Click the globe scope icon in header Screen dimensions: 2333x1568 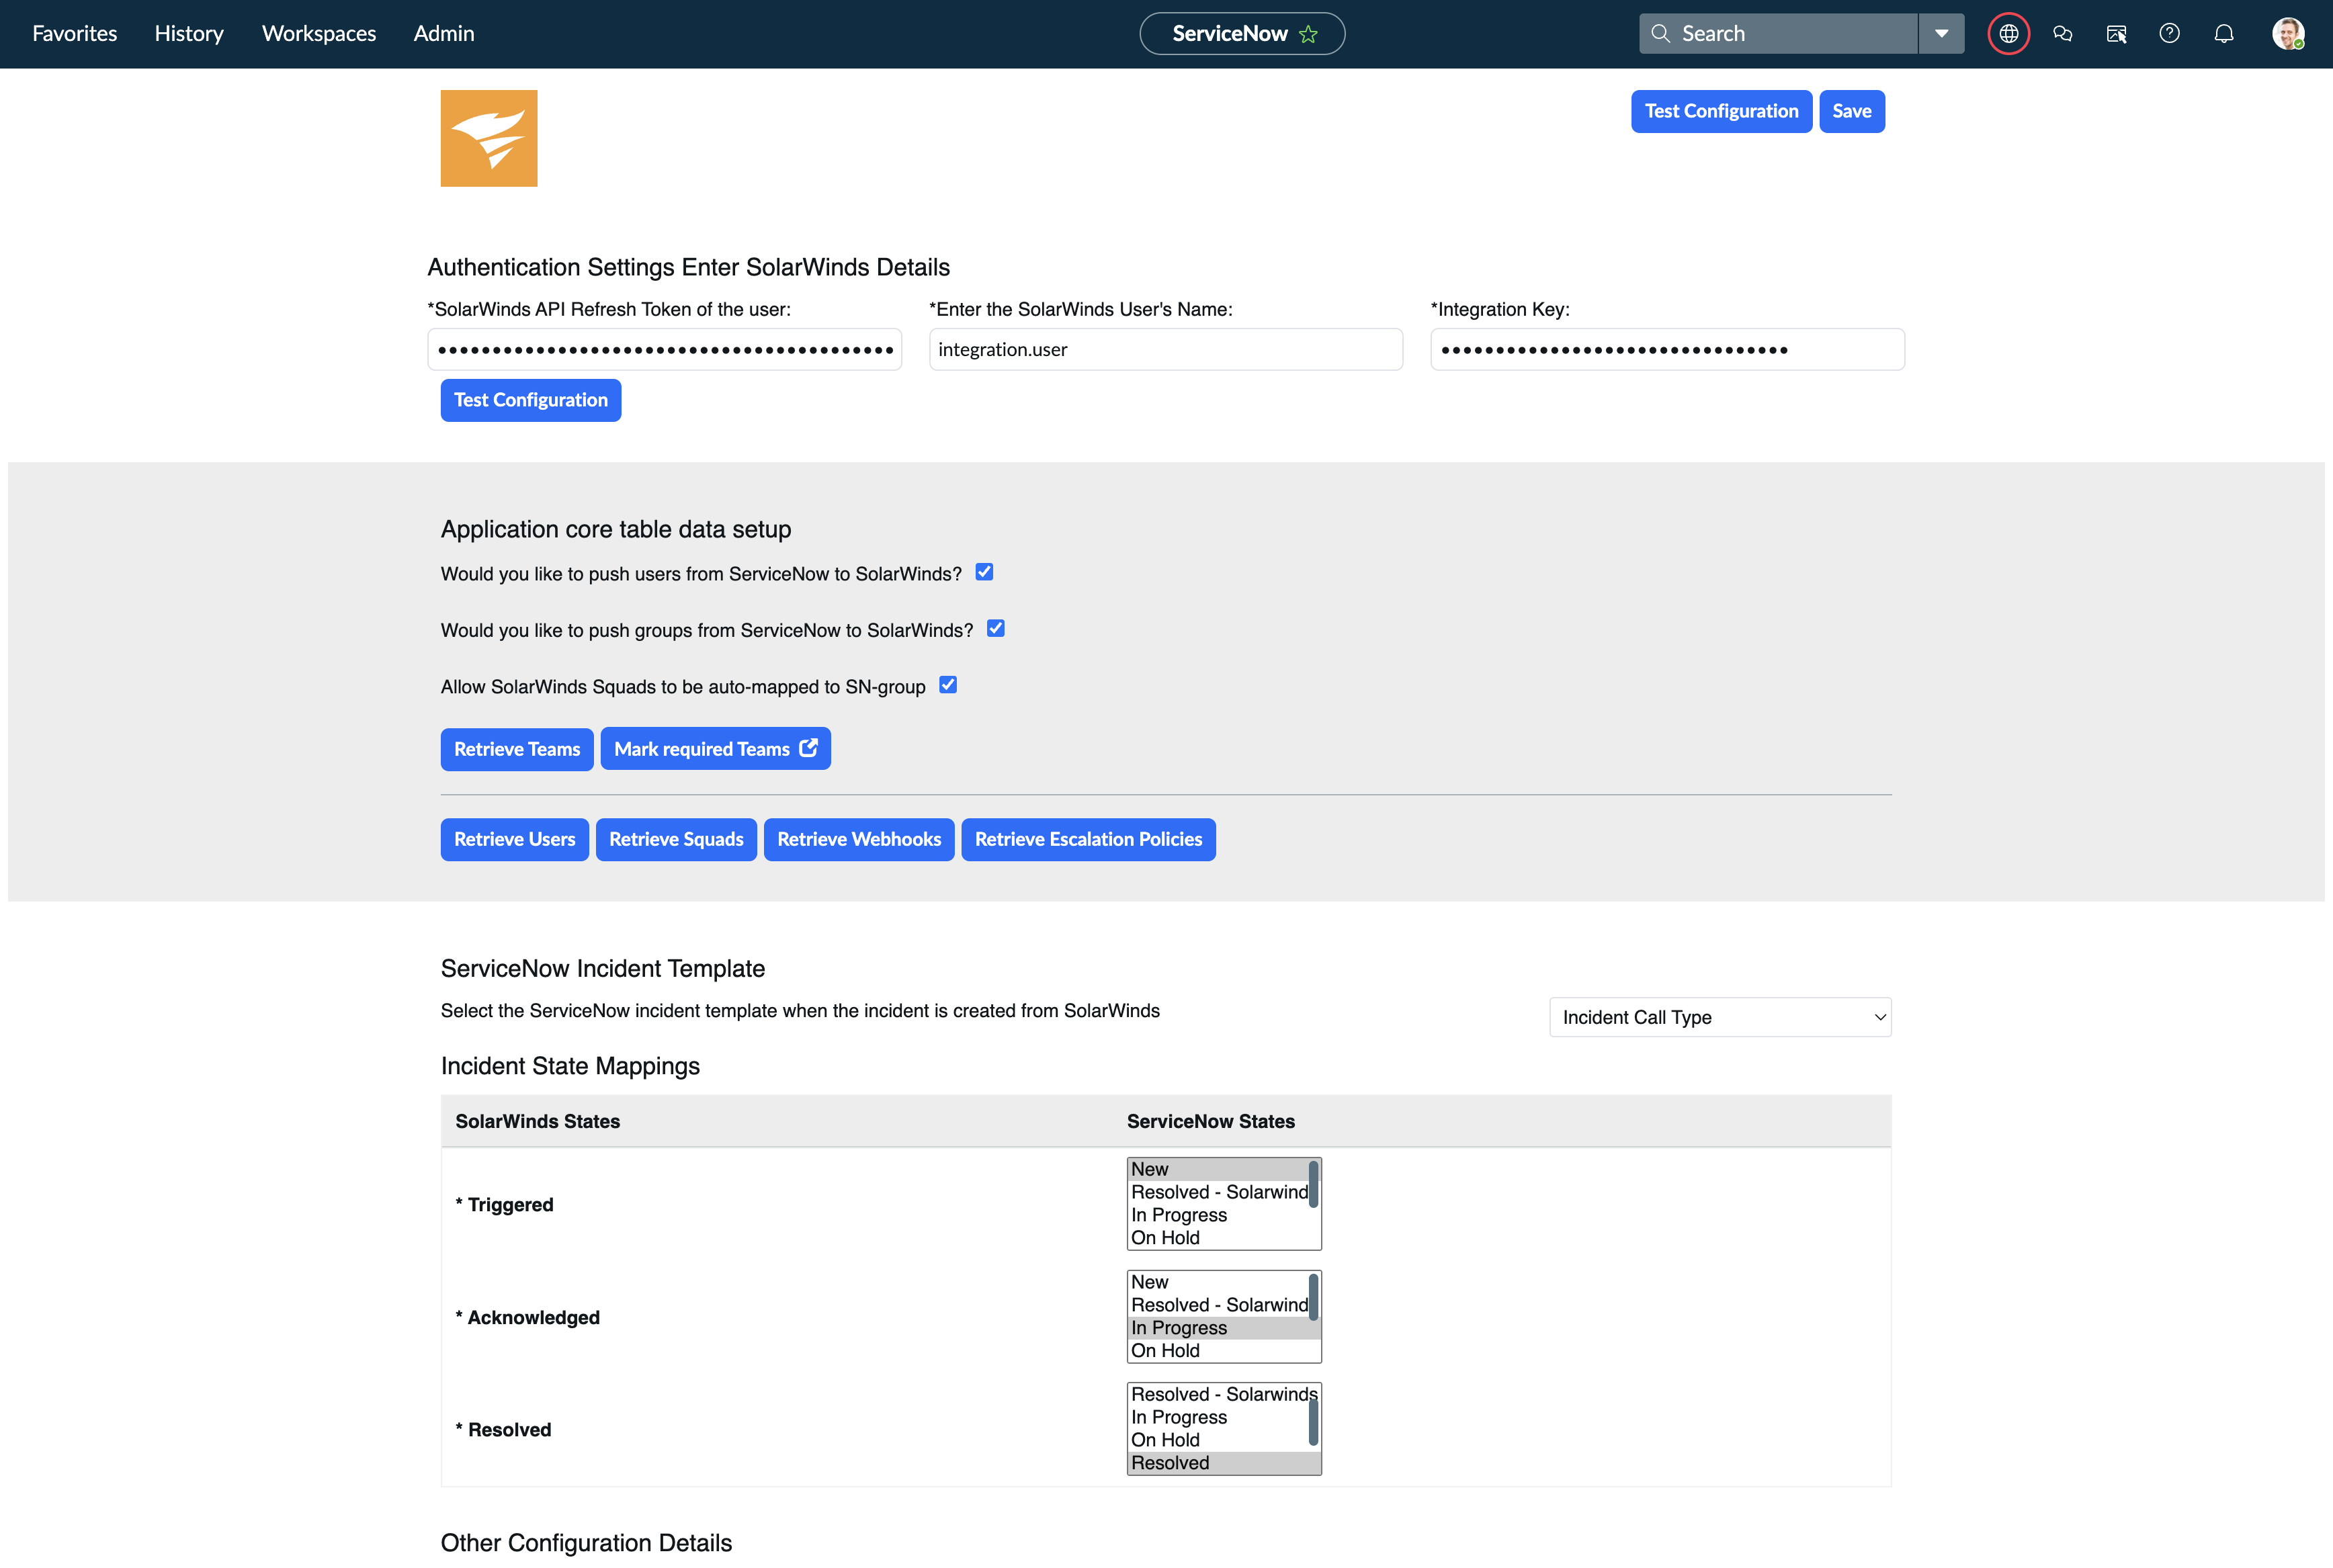(2008, 34)
